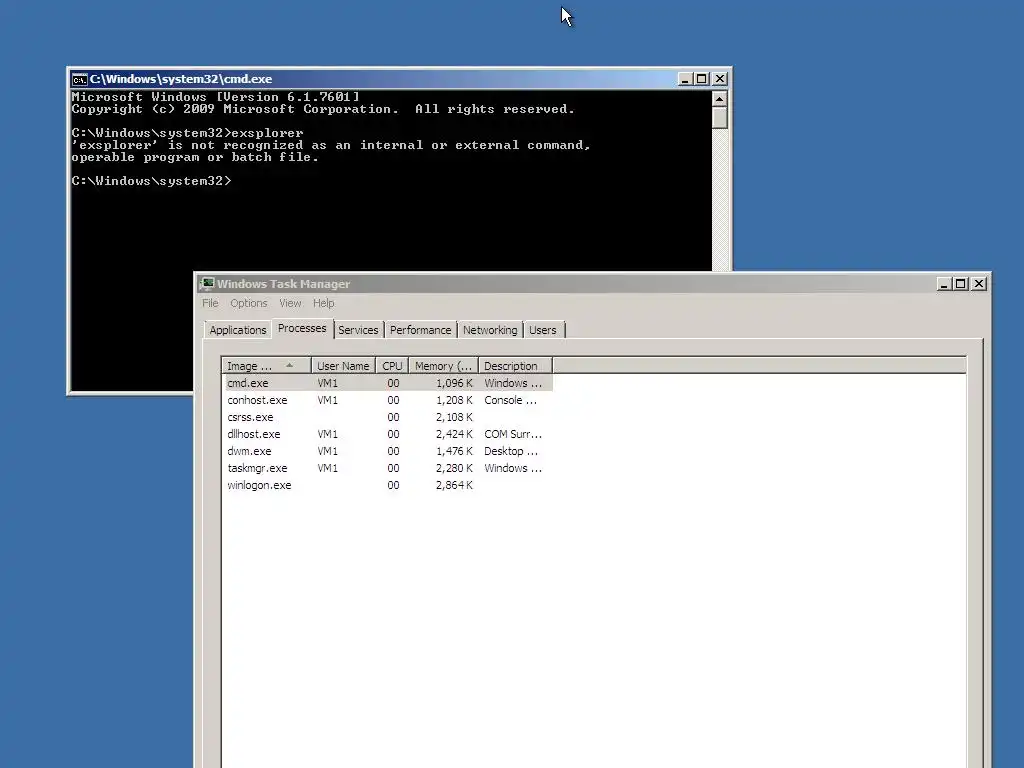1024x768 pixels.
Task: Open the File menu in Task Manager
Action: click(210, 303)
